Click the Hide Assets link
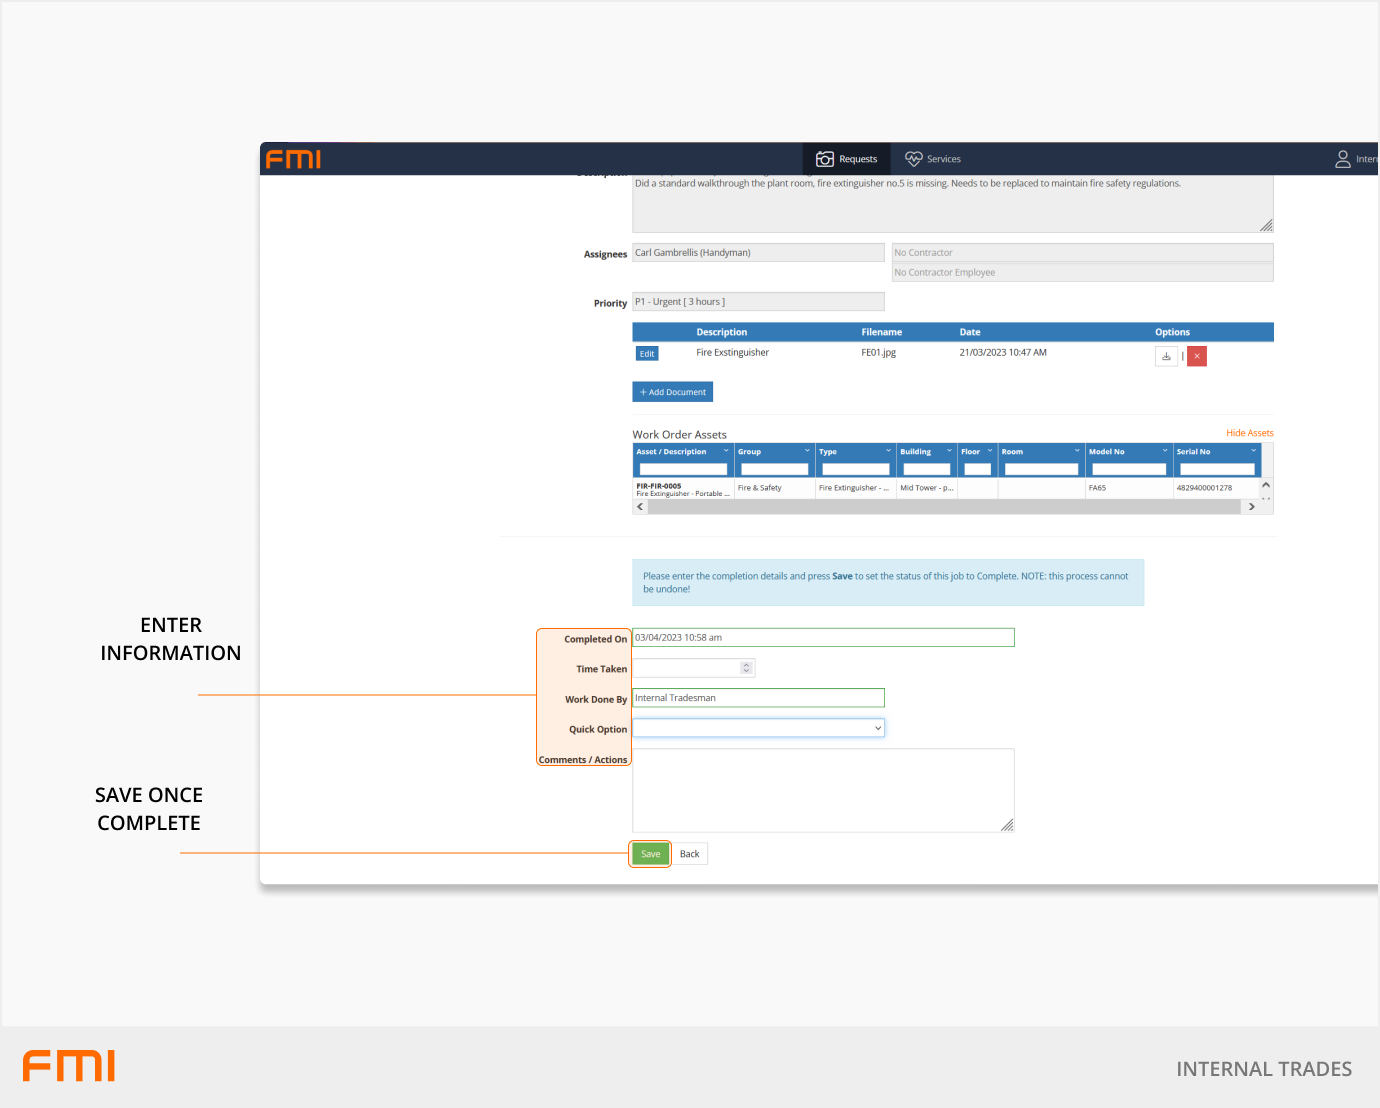 1249,433
